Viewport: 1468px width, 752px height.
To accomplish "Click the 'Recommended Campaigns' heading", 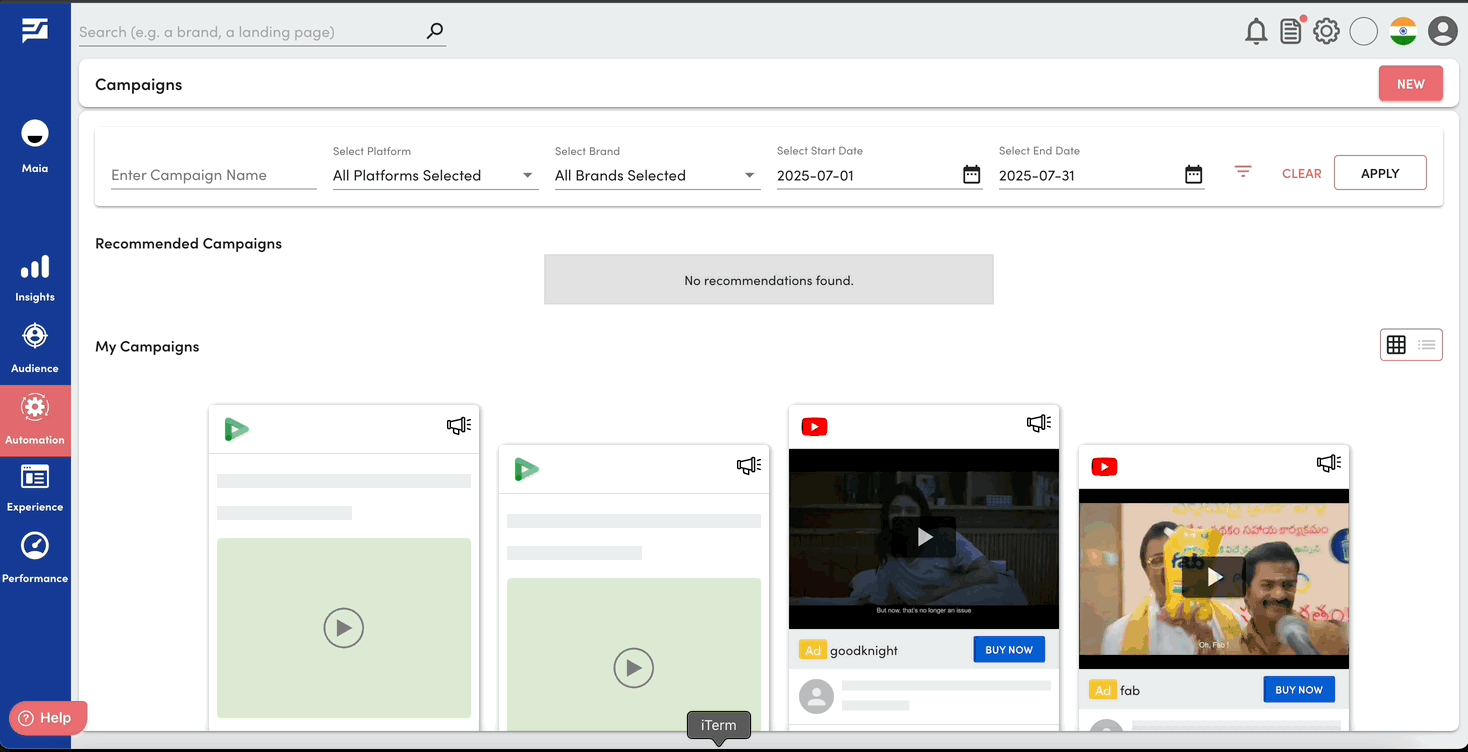I will pyautogui.click(x=188, y=243).
